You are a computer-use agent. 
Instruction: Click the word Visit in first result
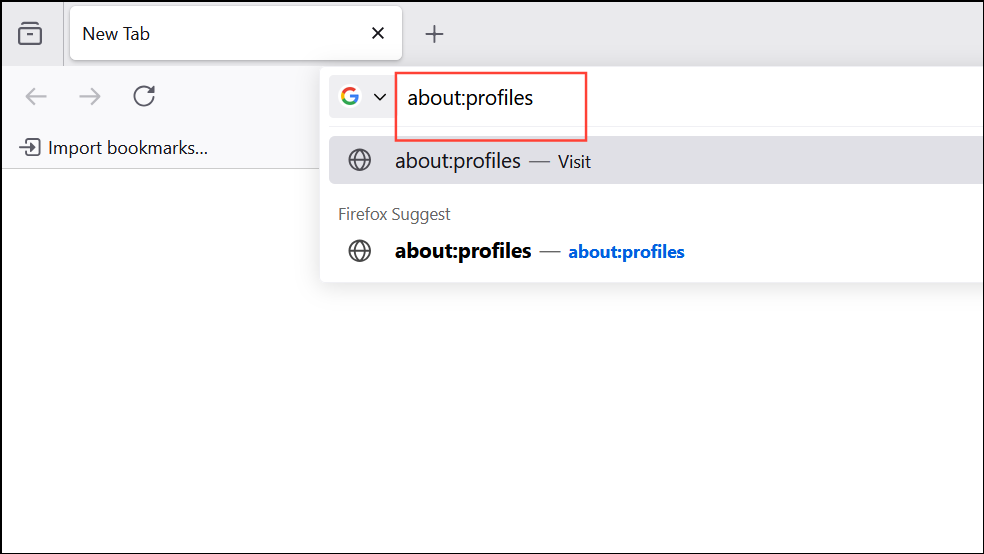click(574, 161)
